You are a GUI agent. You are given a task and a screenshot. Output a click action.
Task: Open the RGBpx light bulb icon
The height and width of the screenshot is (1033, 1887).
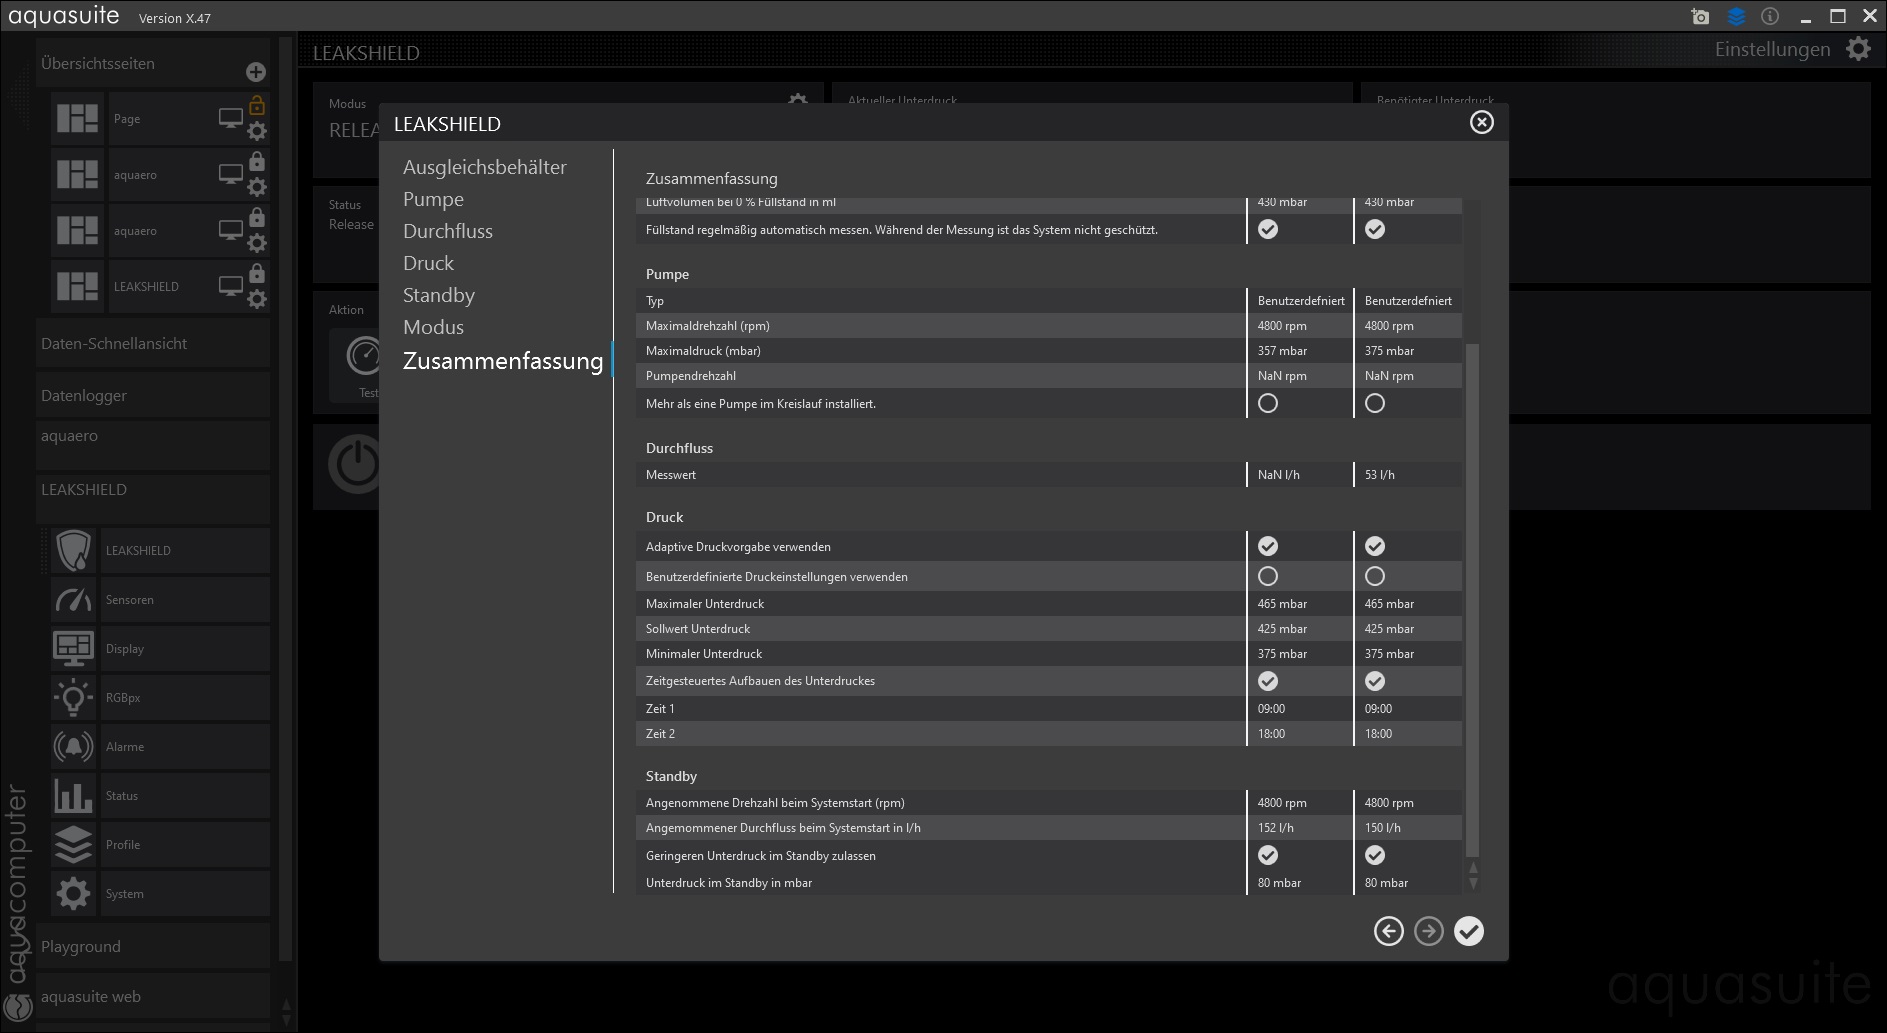(73, 698)
